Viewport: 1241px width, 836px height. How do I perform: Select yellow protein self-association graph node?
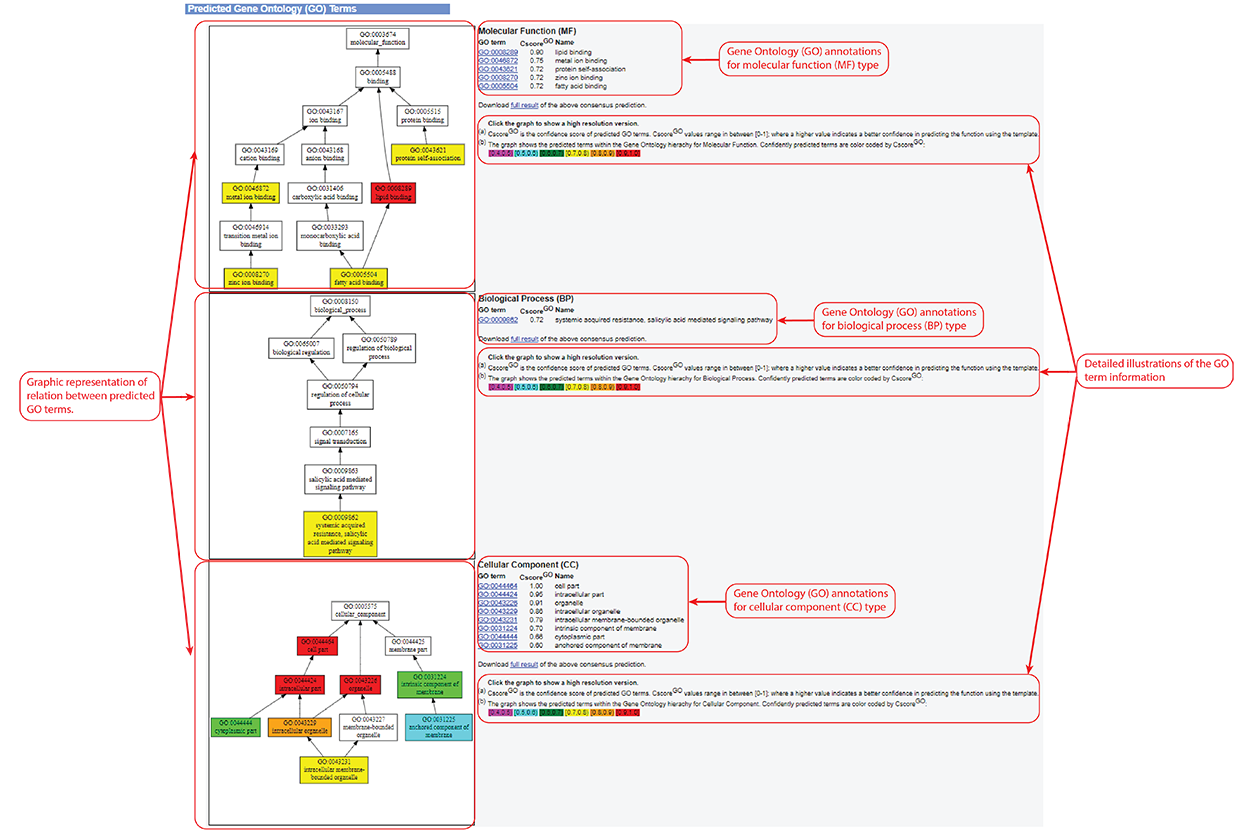(x=428, y=154)
